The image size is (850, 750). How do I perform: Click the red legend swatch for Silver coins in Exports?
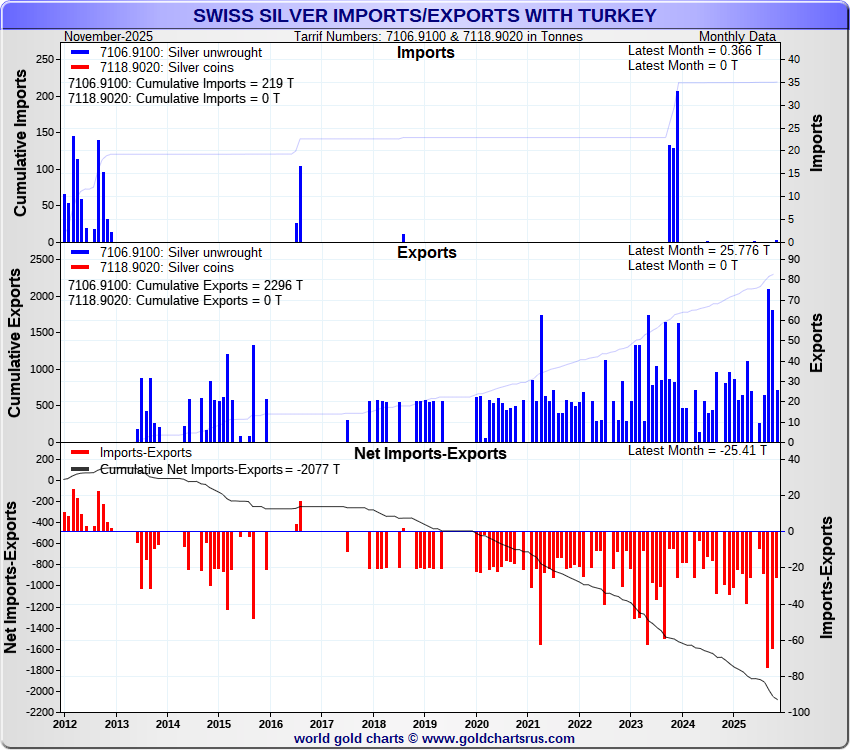(x=80, y=268)
